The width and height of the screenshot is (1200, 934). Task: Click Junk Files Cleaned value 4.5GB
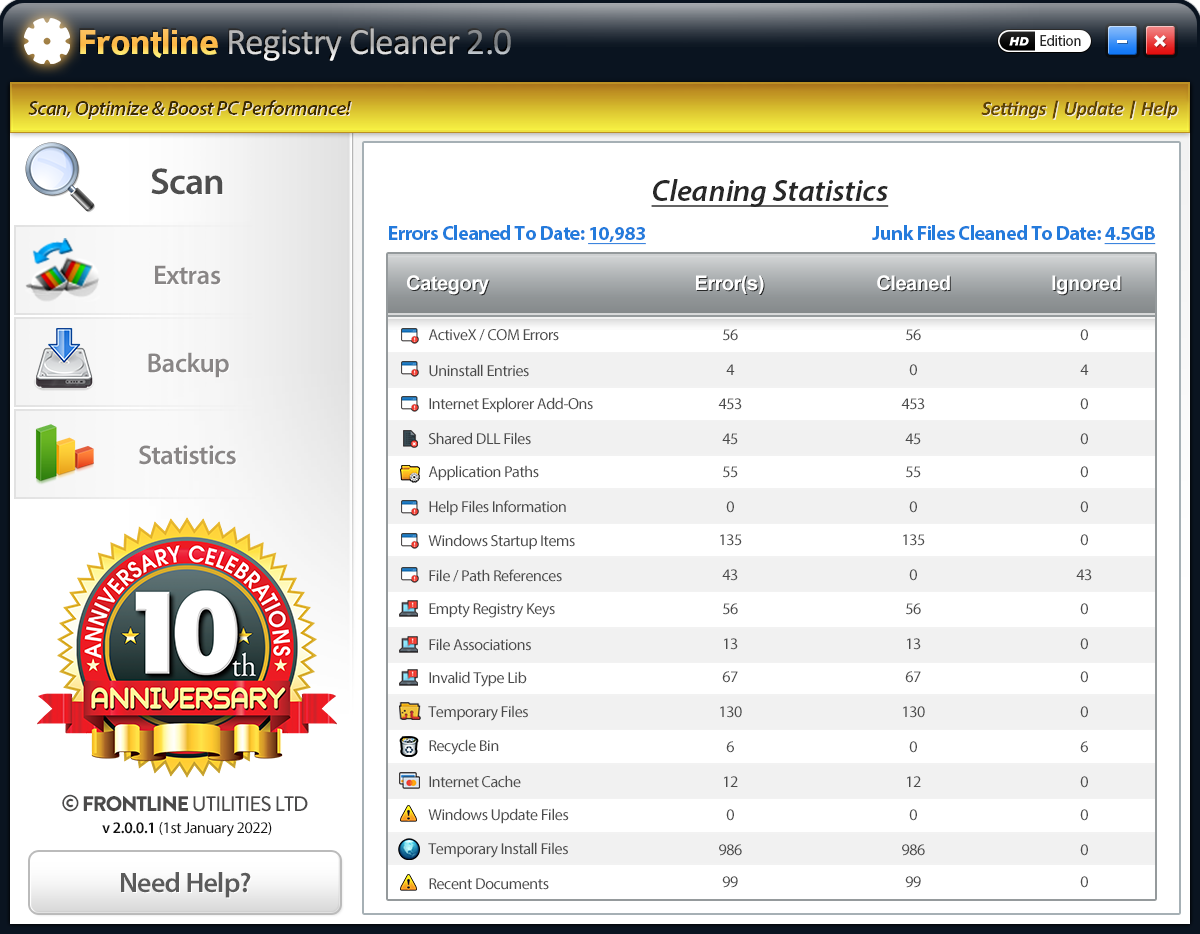(1130, 234)
